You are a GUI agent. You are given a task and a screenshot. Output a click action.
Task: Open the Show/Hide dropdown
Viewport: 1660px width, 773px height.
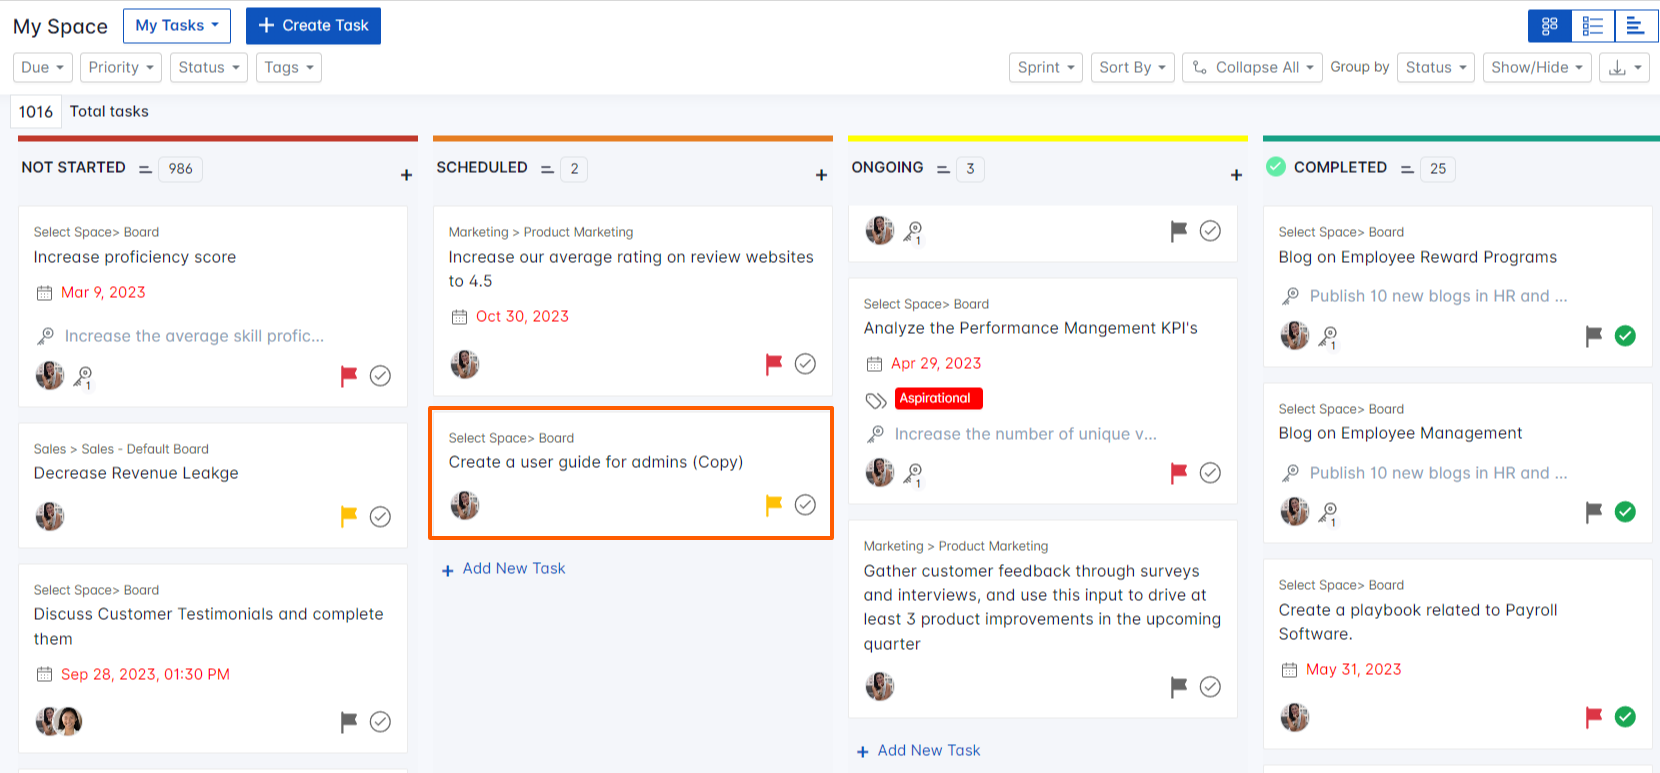1537,67
